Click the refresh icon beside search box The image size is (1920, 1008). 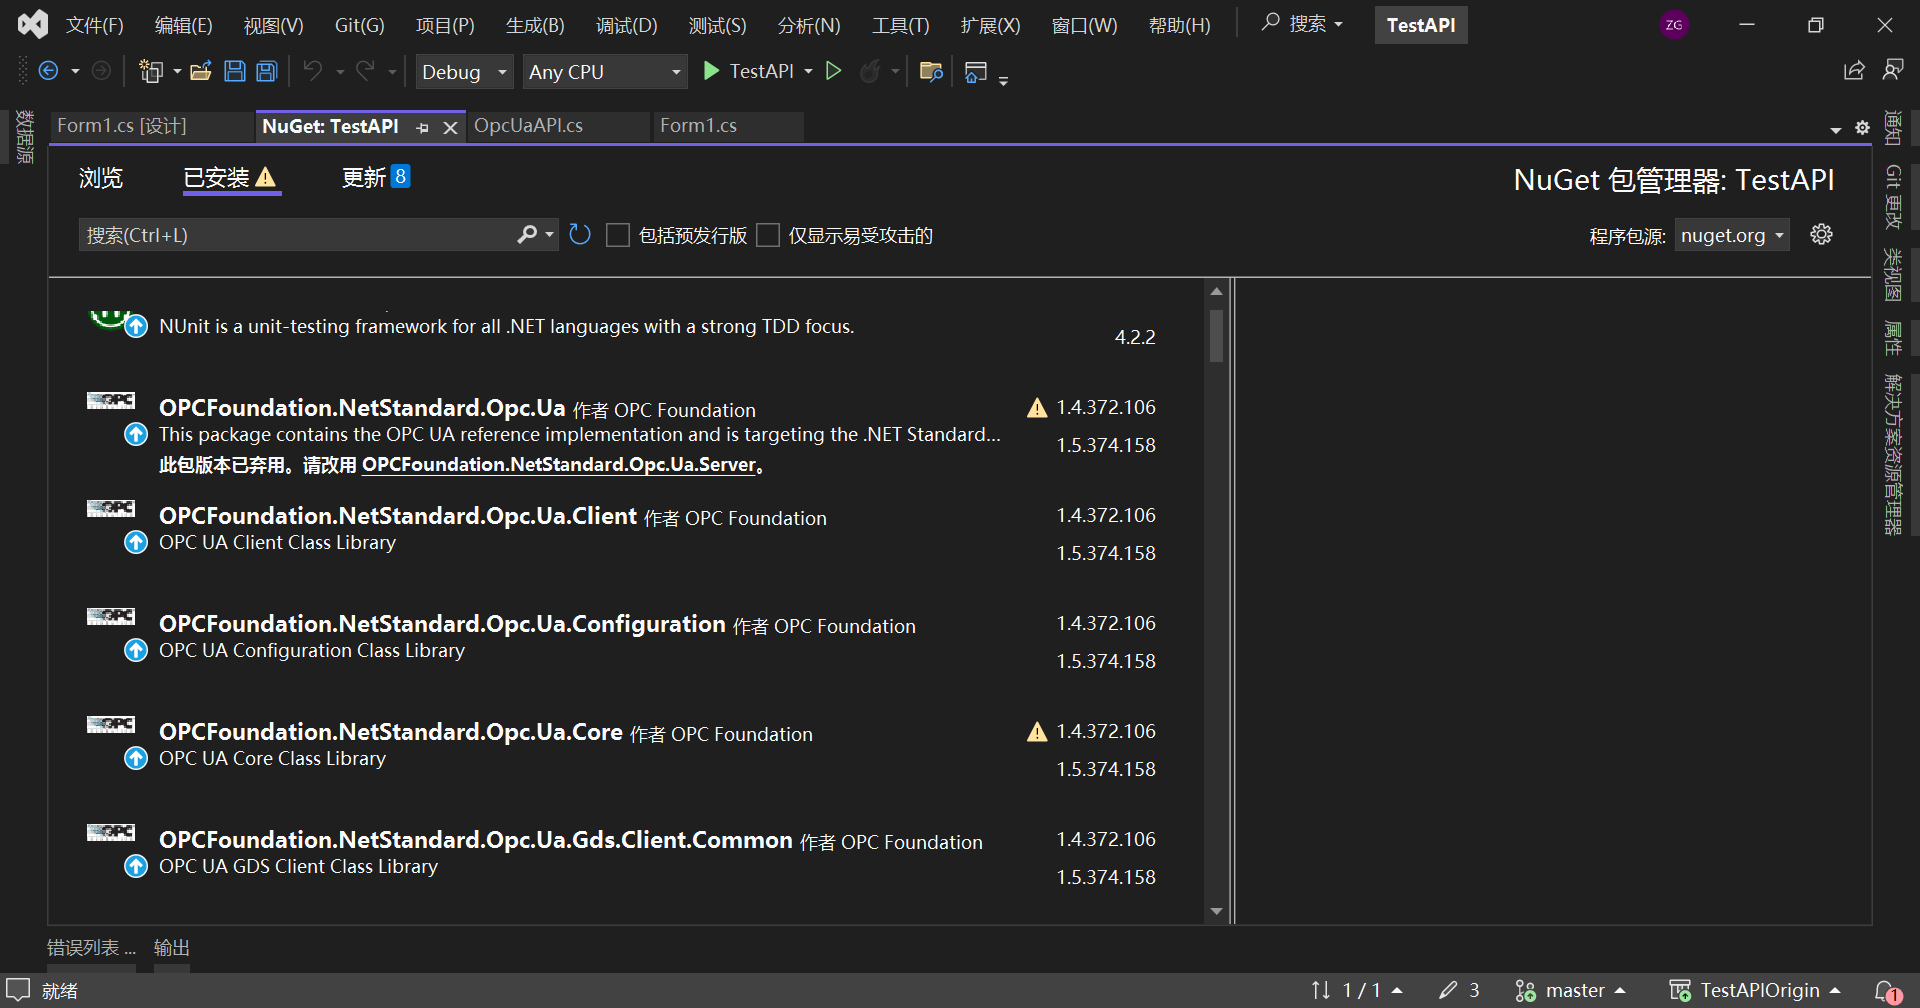(x=580, y=235)
